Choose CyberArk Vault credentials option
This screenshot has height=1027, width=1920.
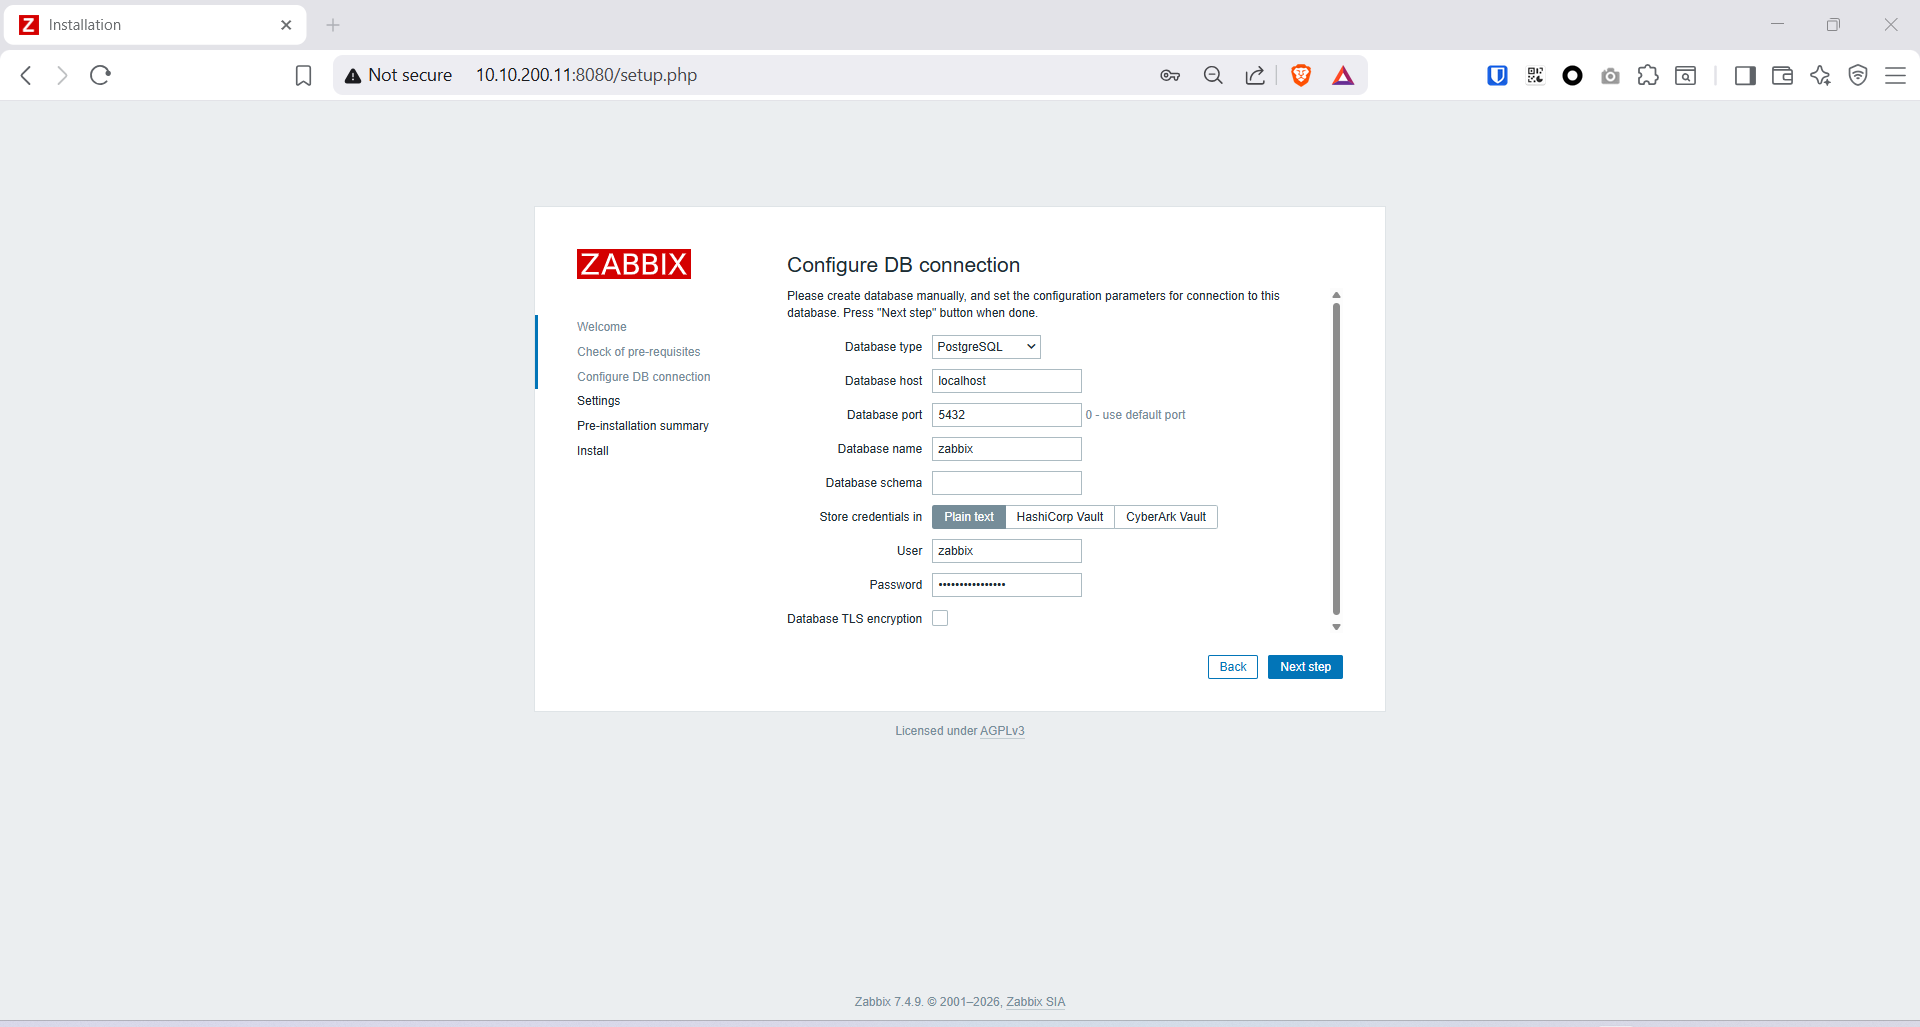[1165, 517]
